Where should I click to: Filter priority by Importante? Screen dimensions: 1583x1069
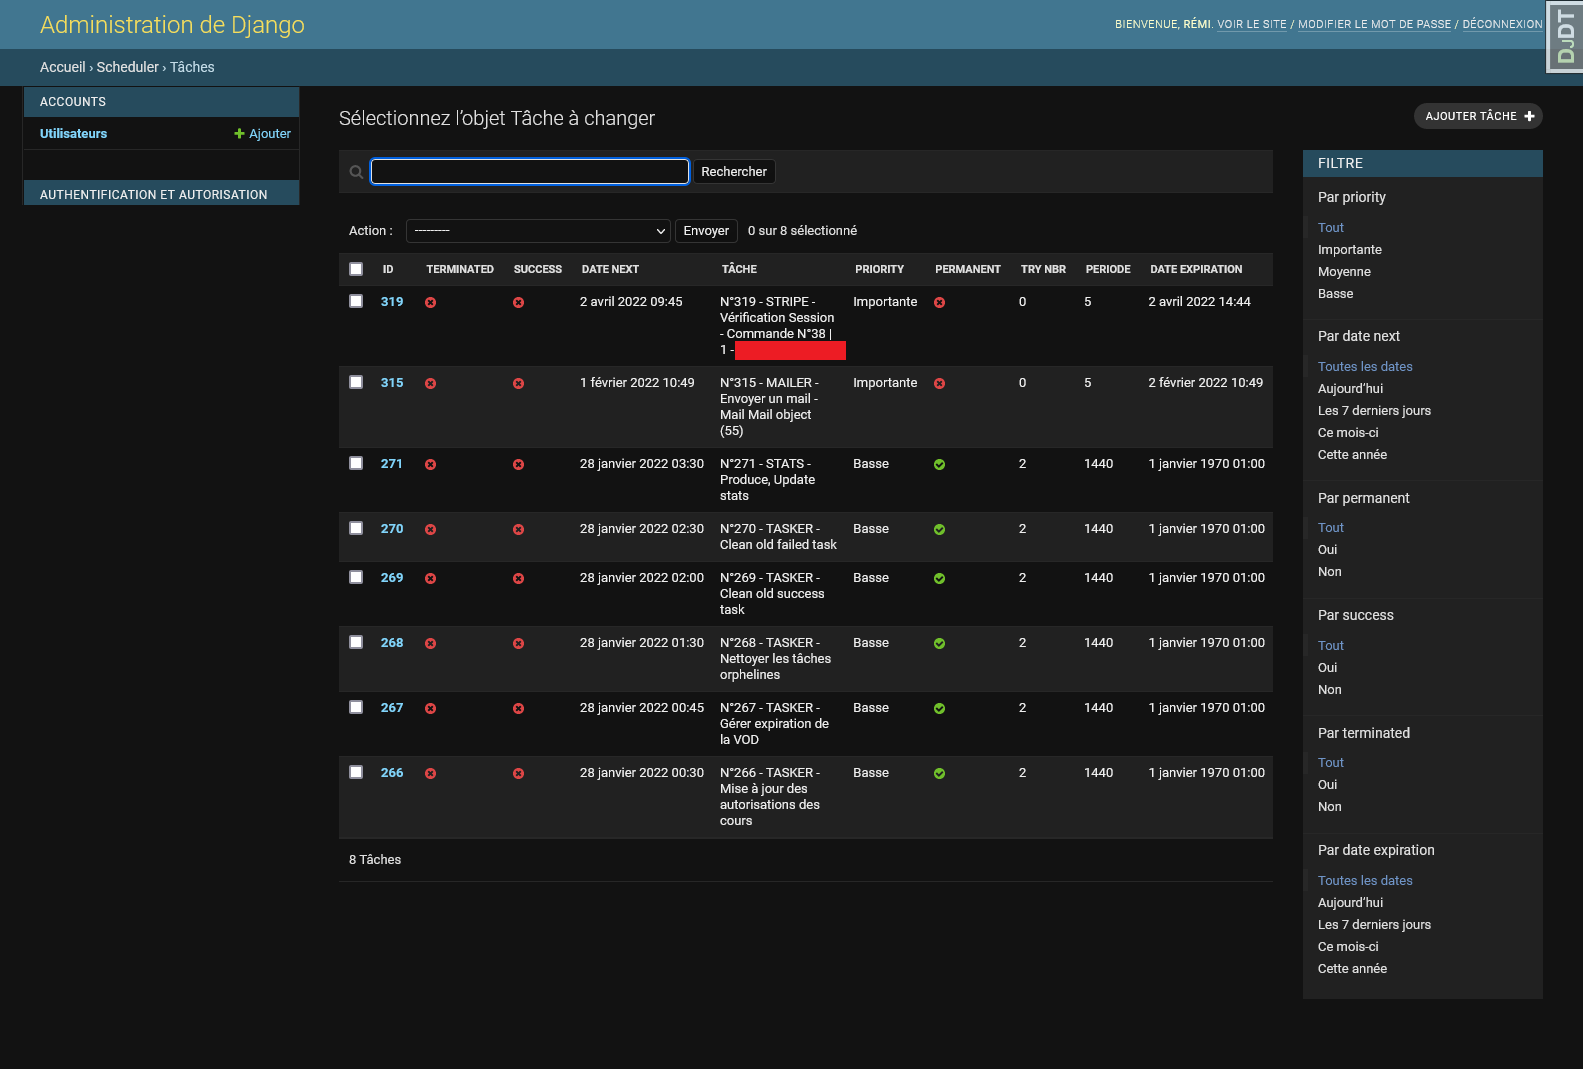[x=1349, y=250]
